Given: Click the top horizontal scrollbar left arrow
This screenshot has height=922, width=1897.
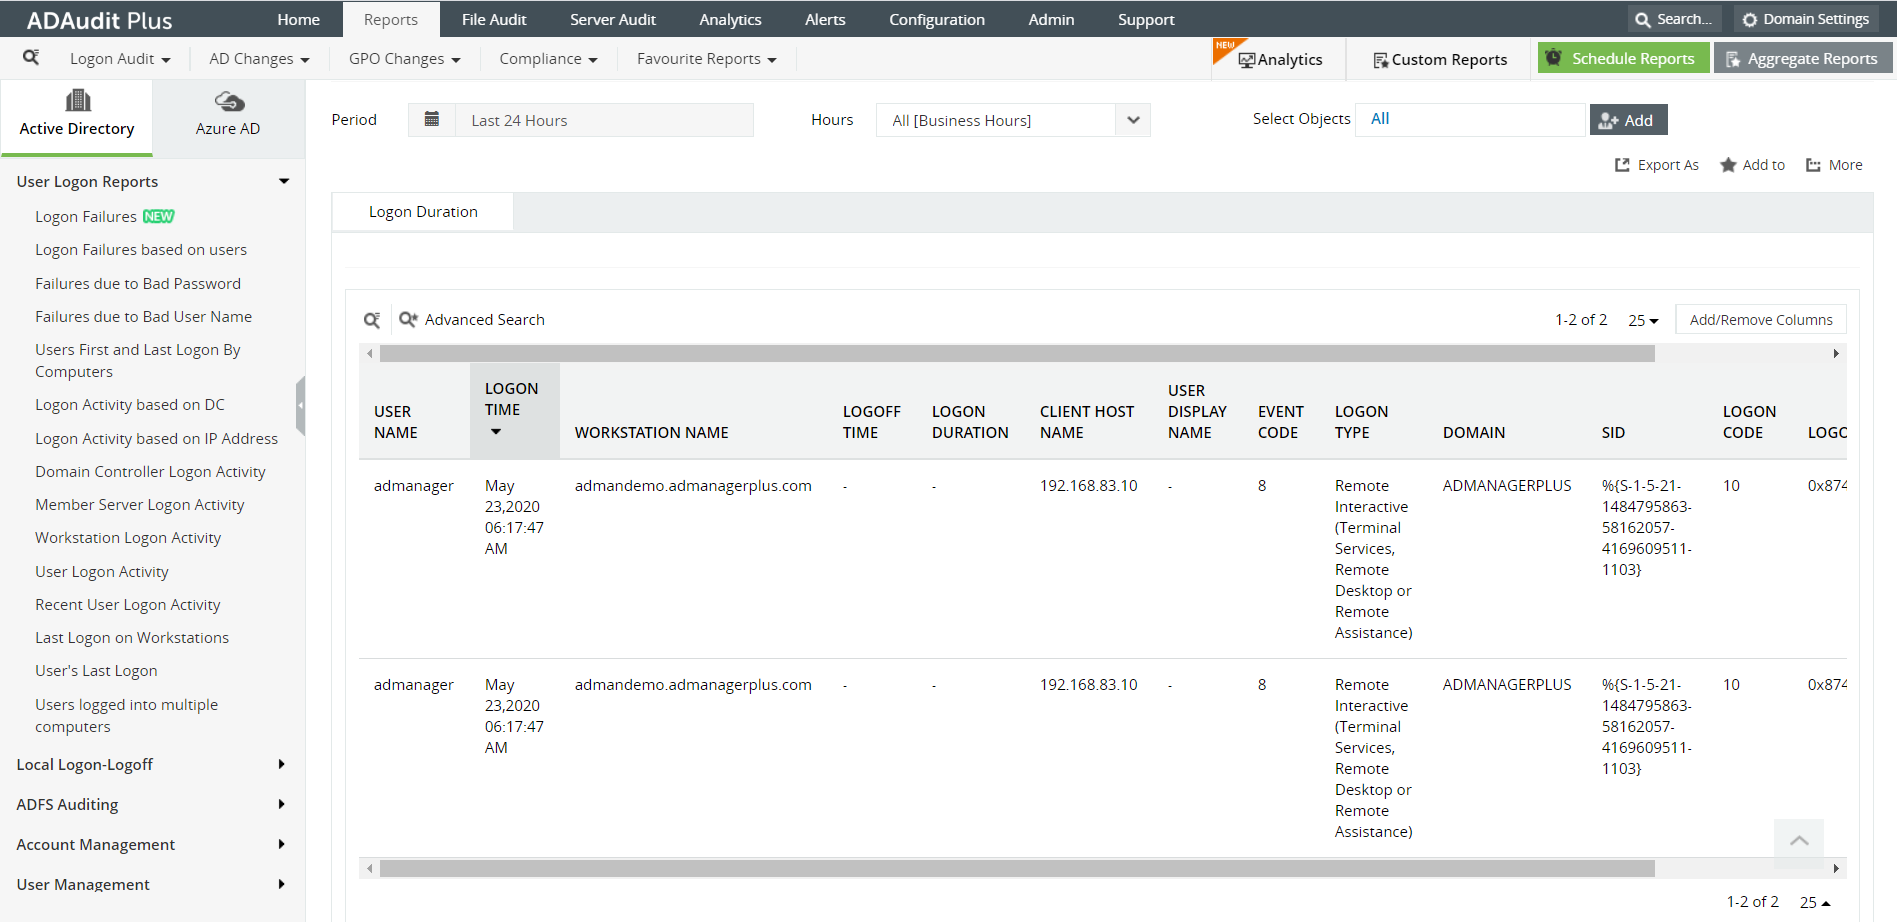Looking at the screenshot, I should pos(370,353).
